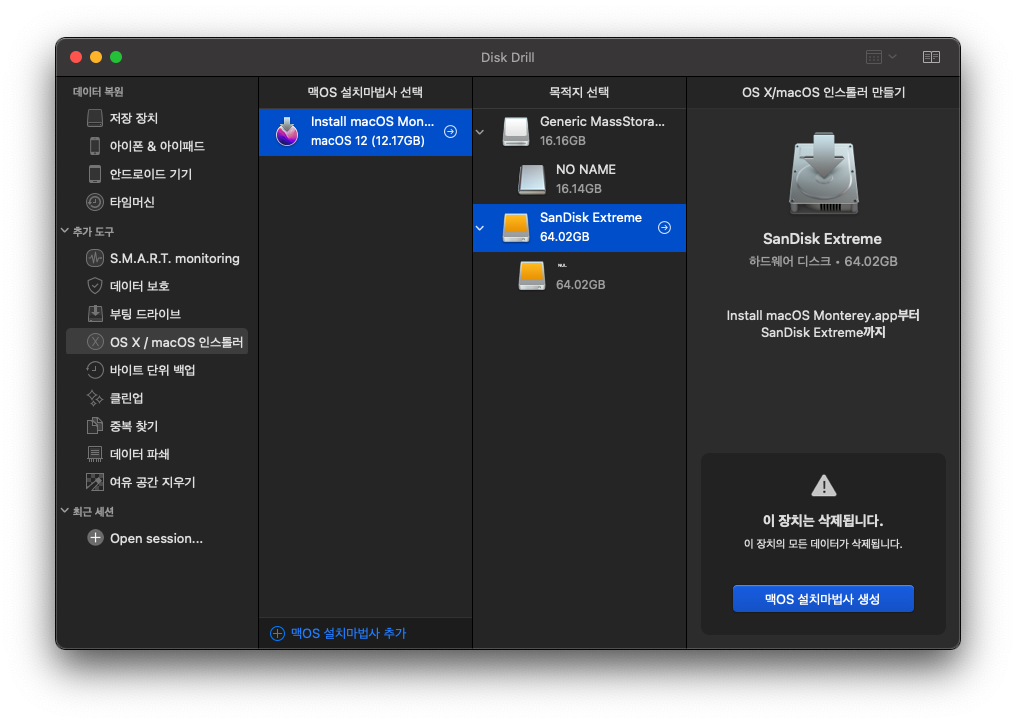1016x723 pixels.
Task: Click the 데이터 복원 section label
Action: tap(98, 91)
